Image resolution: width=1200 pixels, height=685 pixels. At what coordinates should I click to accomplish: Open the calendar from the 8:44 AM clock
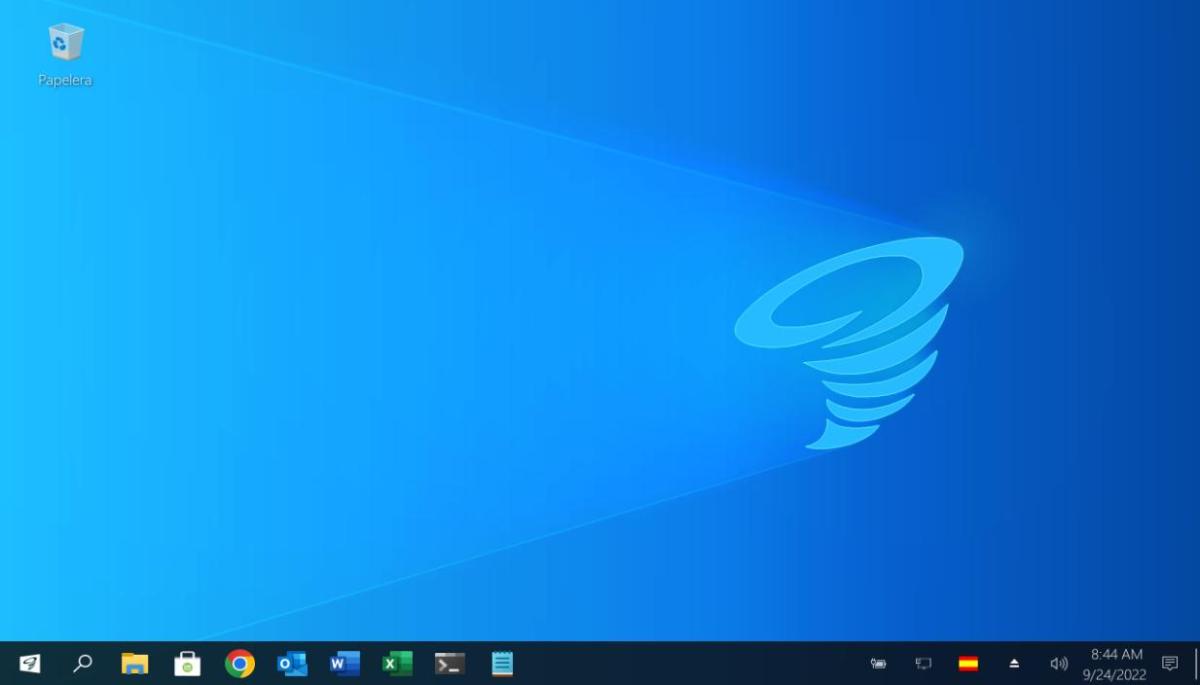click(x=1116, y=664)
